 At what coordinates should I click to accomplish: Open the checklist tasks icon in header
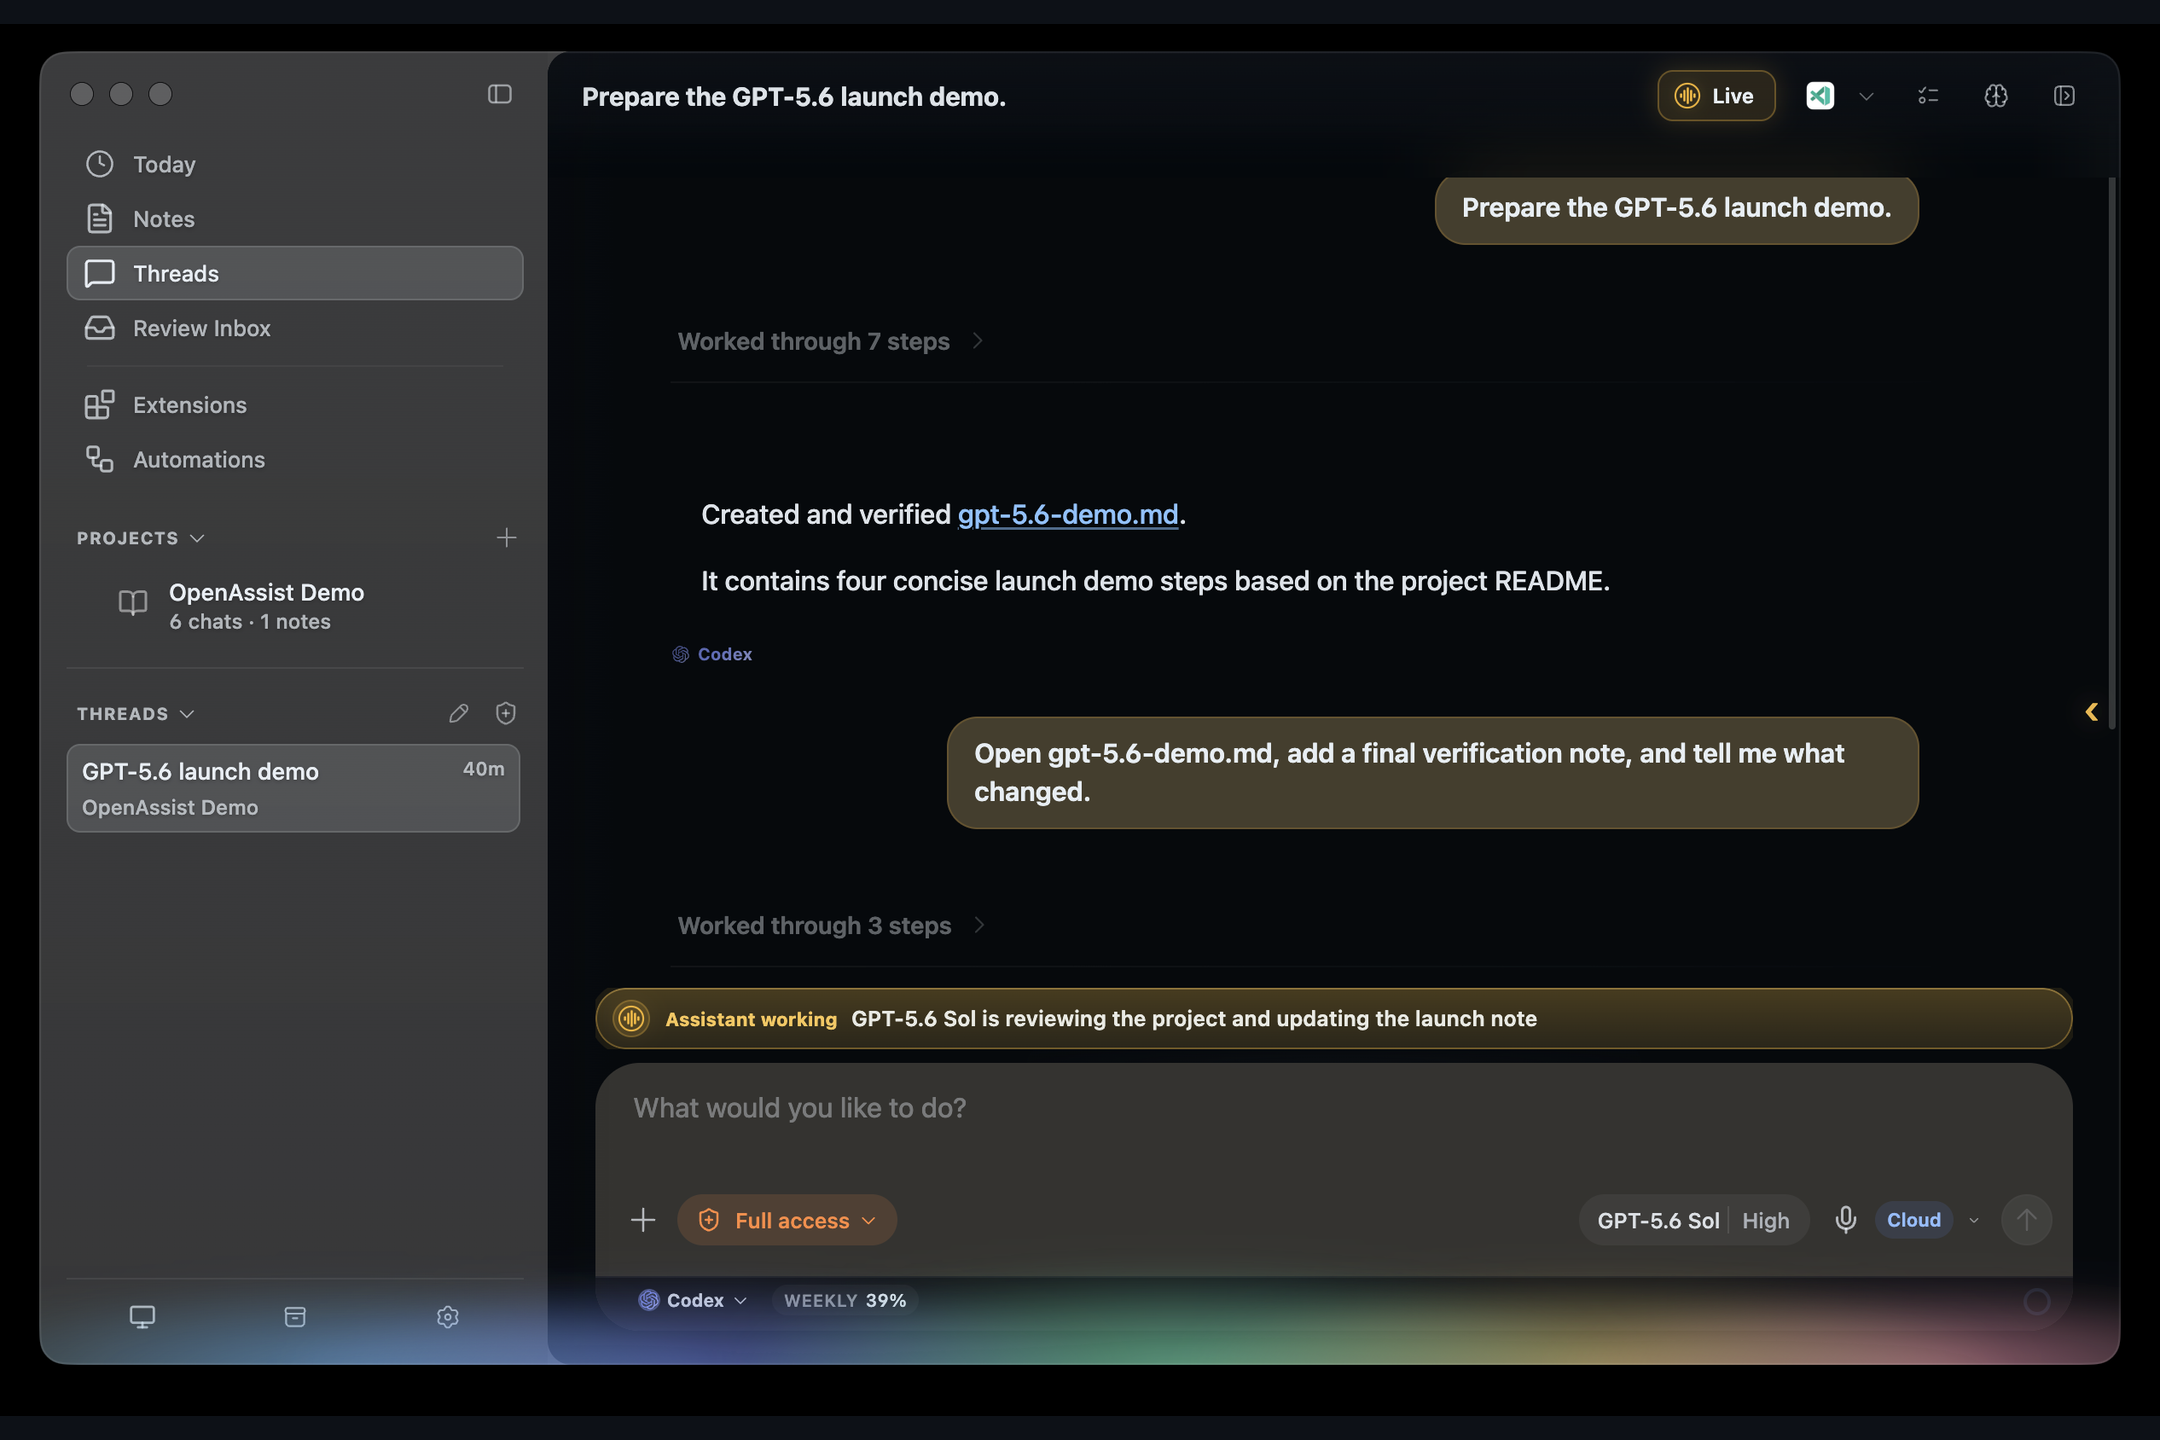point(1928,96)
